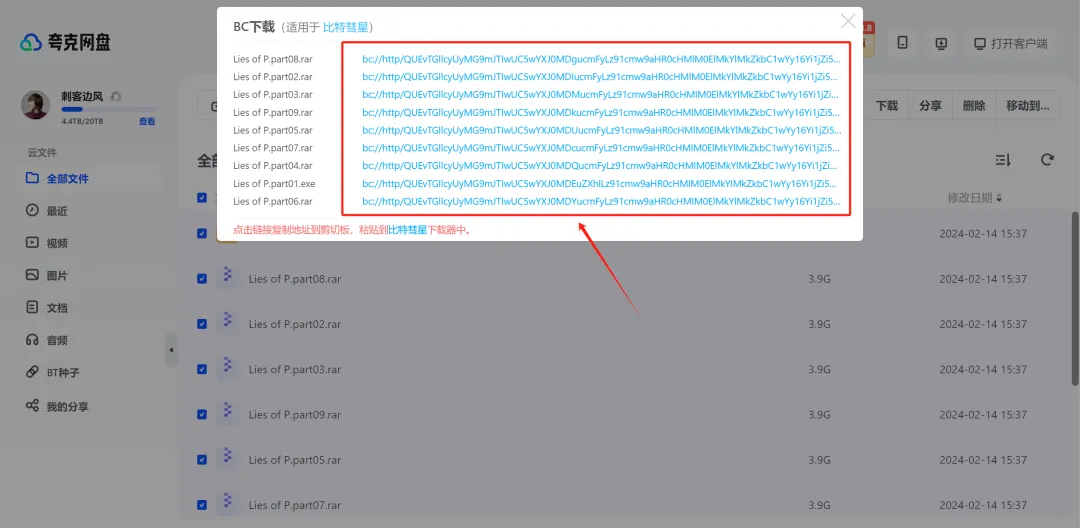The height and width of the screenshot is (528, 1080).
Task: Collapse the left sidebar with arrow handle
Action: [170, 350]
